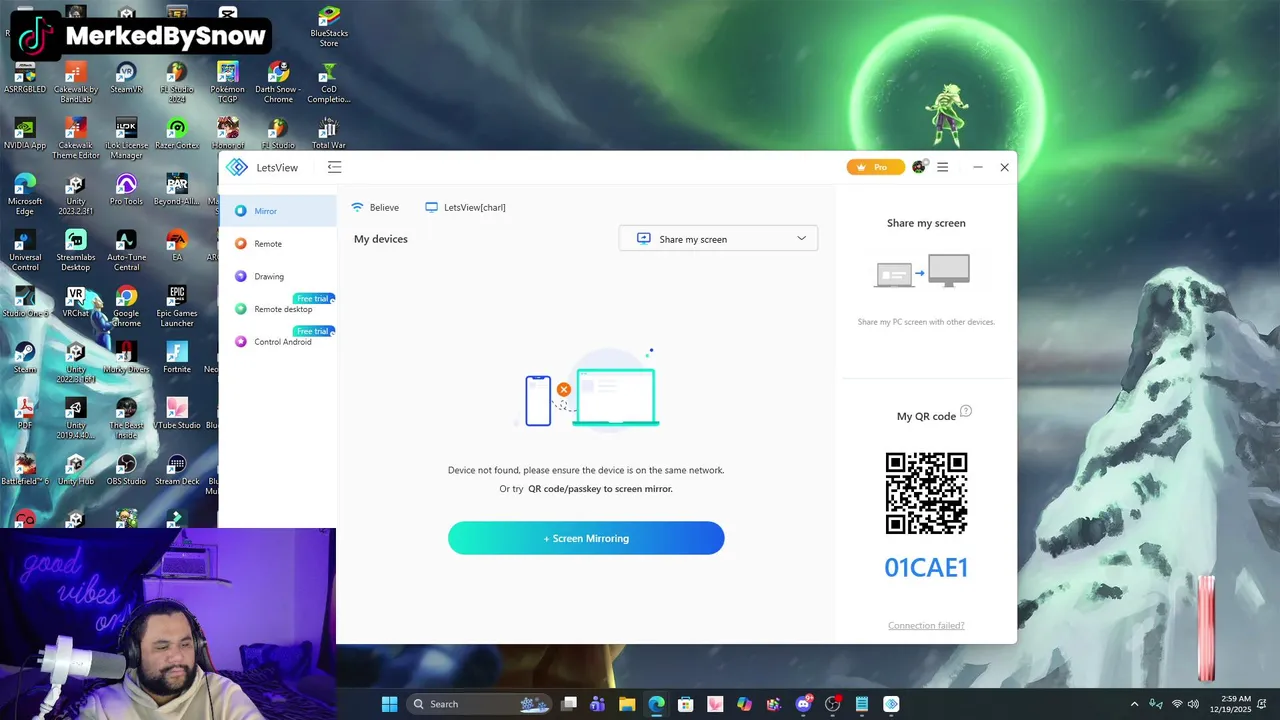Screen dimensions: 1280x720
Task: Open QR code/passkey to screen mirror link
Action: click(x=600, y=489)
